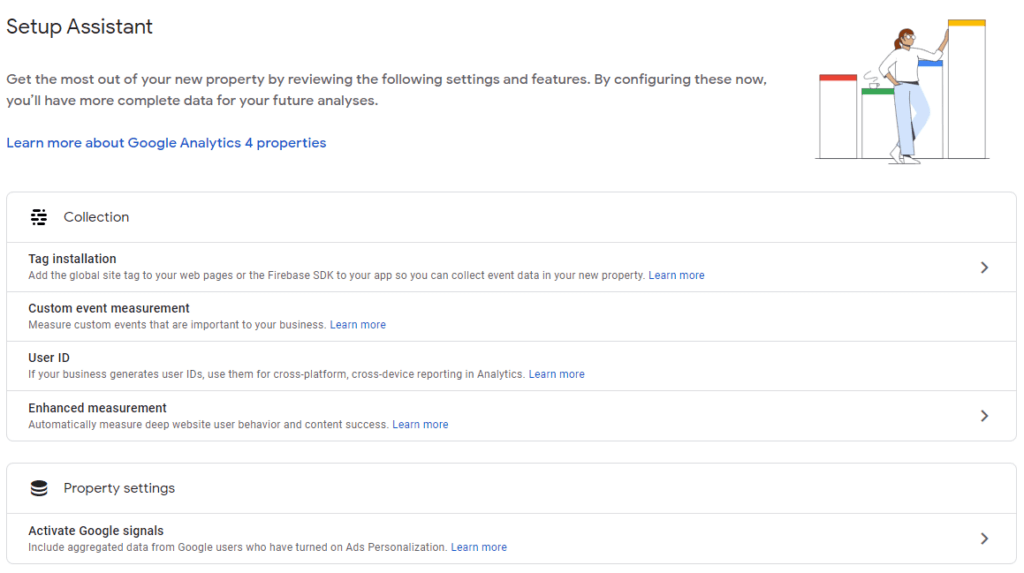
Task: Click the Collection section title
Action: [96, 217]
